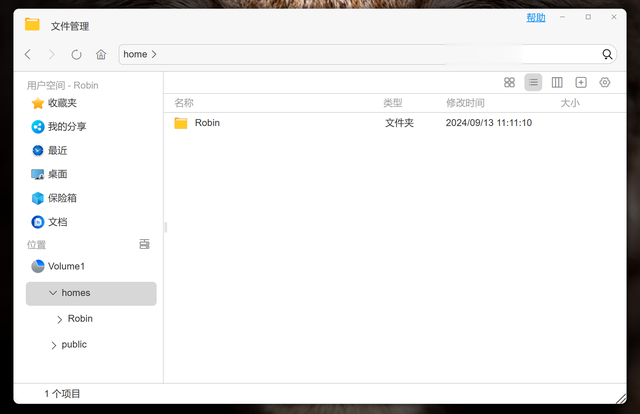Create a new item with plus icon
The width and height of the screenshot is (640, 414).
click(581, 82)
